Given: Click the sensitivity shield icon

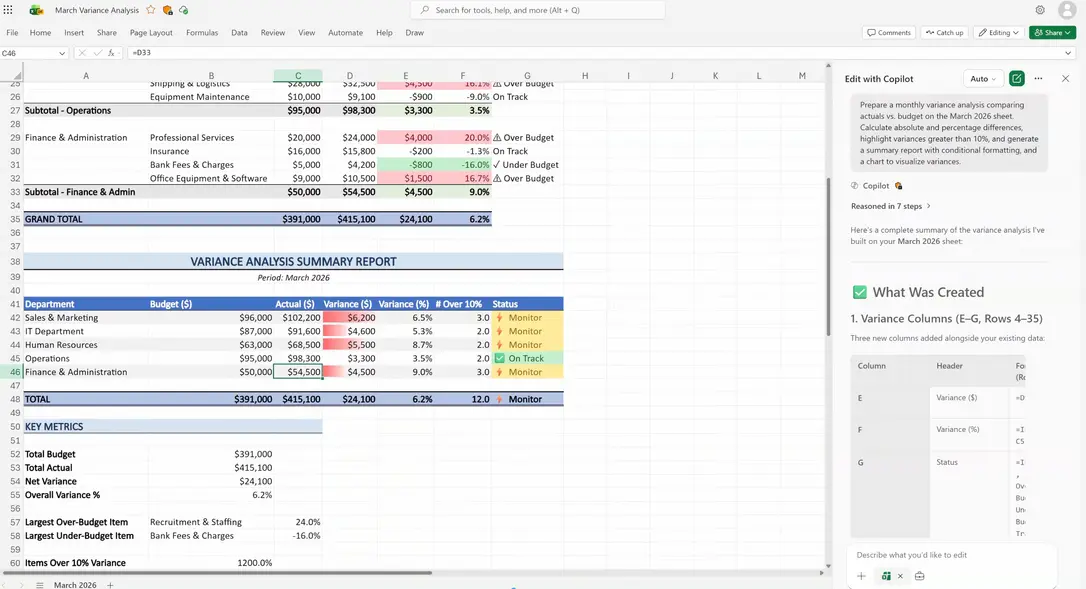Looking at the screenshot, I should coord(168,10).
